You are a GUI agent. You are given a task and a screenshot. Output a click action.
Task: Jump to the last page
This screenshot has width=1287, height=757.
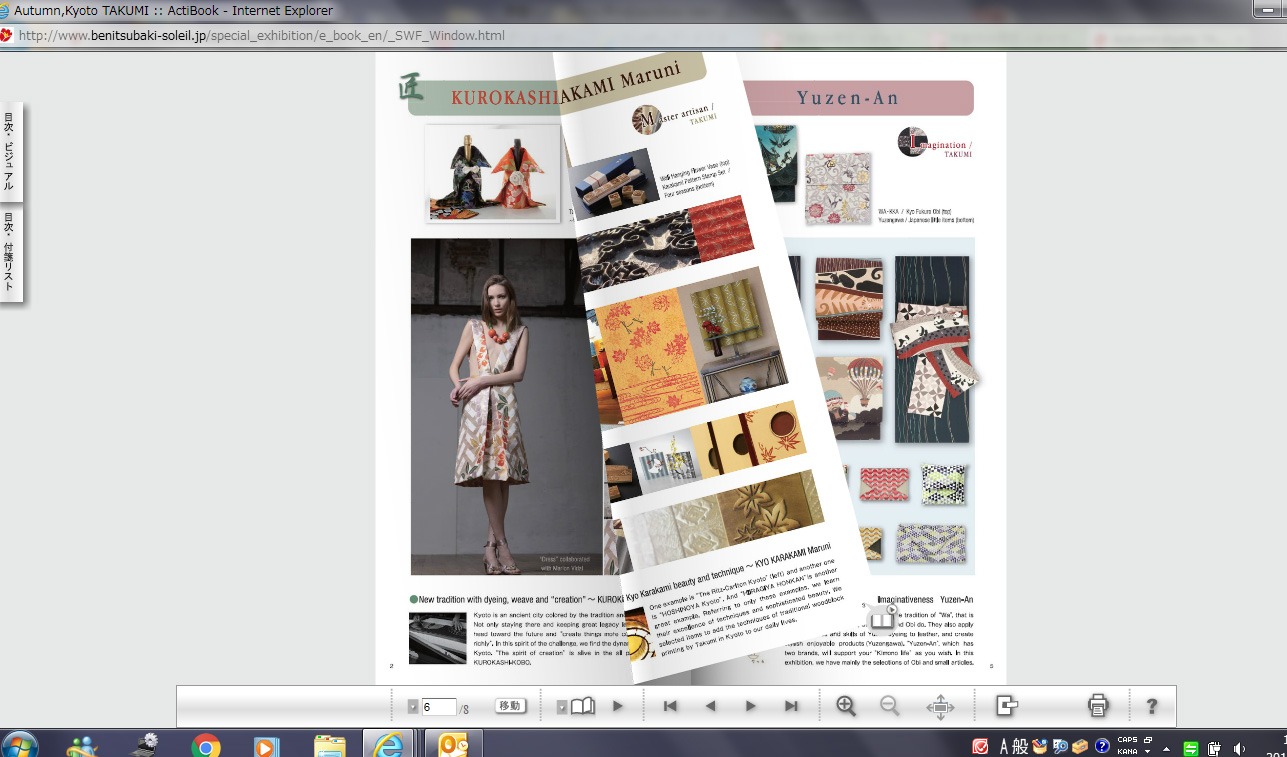coord(791,706)
